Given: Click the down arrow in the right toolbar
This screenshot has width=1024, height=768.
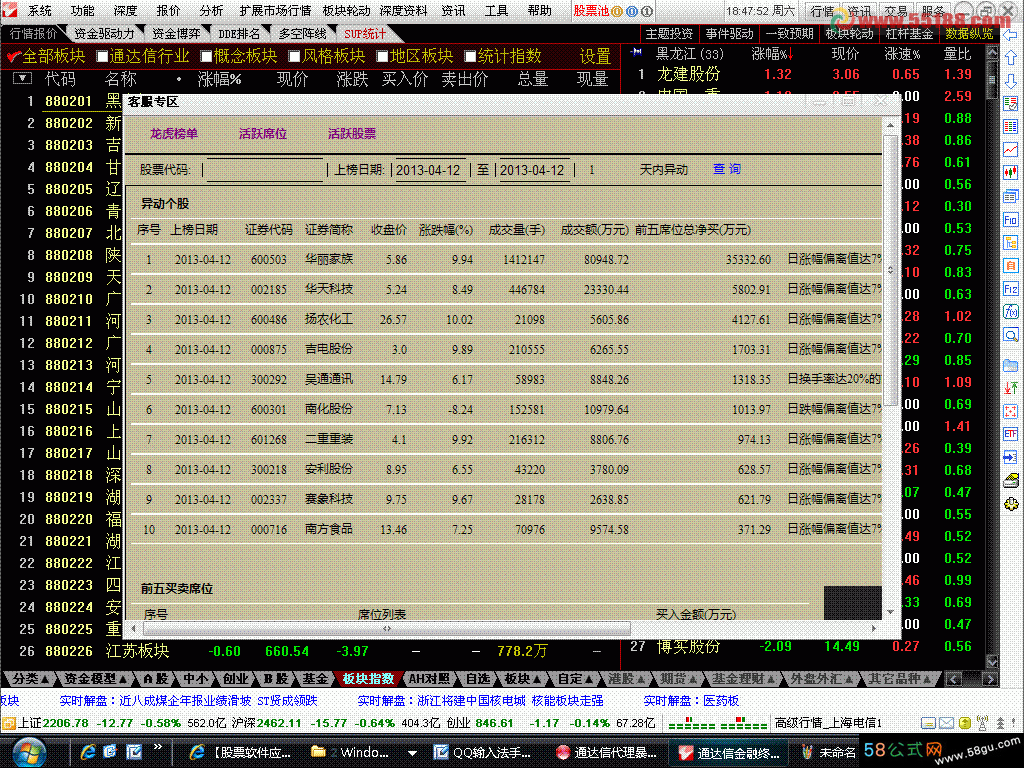Looking at the screenshot, I should click(x=1010, y=81).
